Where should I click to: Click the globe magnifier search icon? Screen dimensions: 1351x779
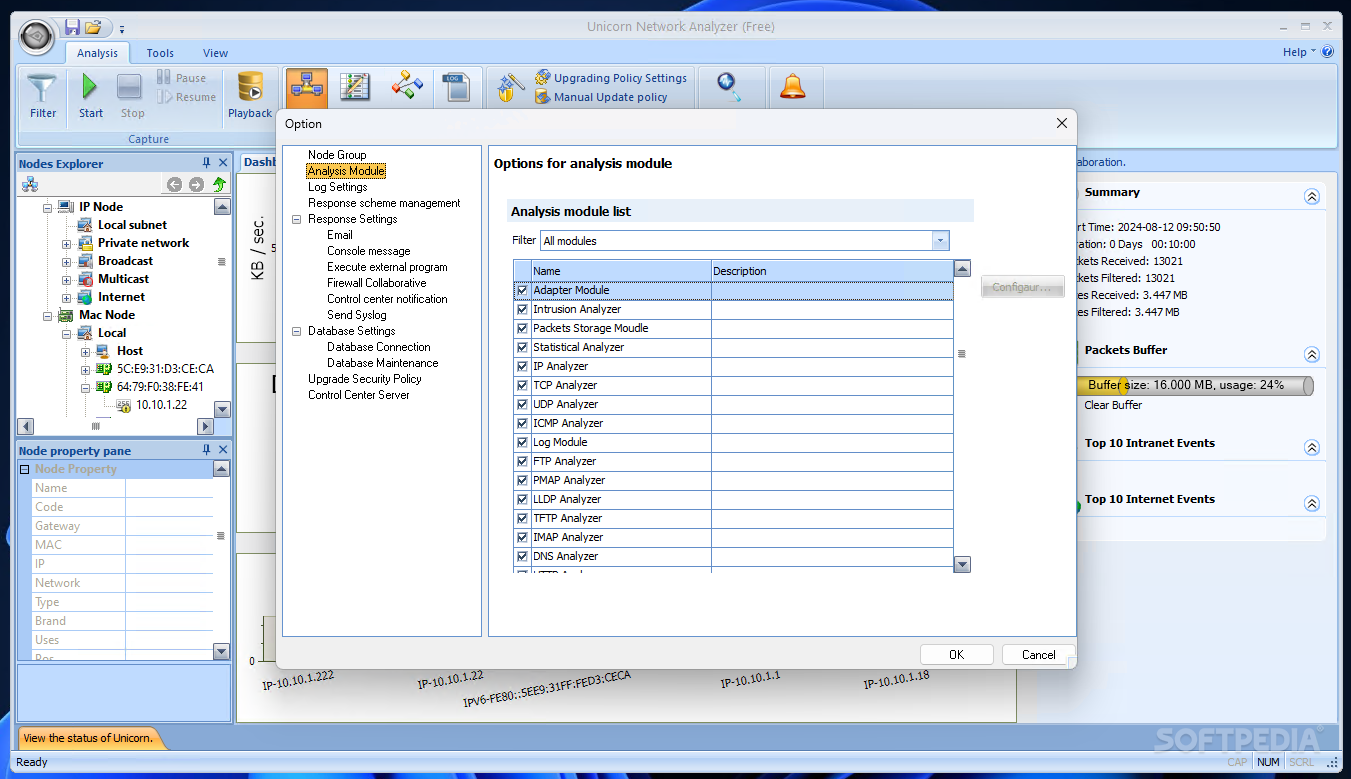pyautogui.click(x=730, y=87)
